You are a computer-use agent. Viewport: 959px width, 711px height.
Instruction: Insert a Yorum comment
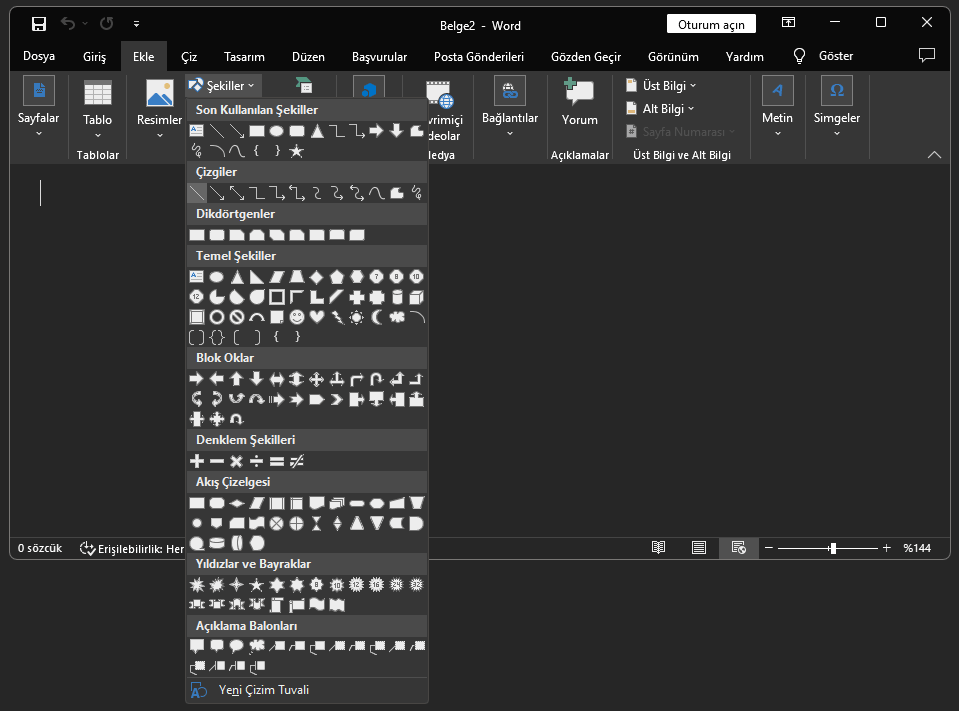(x=579, y=103)
